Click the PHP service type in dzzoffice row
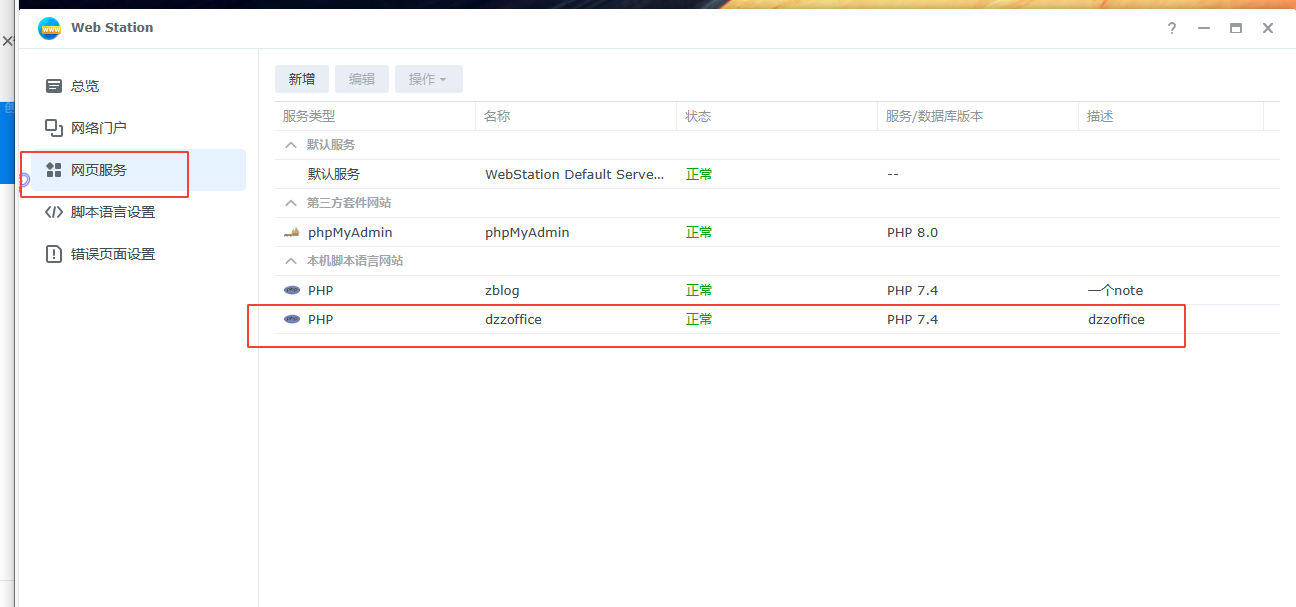This screenshot has height=607, width=1296. [320, 319]
